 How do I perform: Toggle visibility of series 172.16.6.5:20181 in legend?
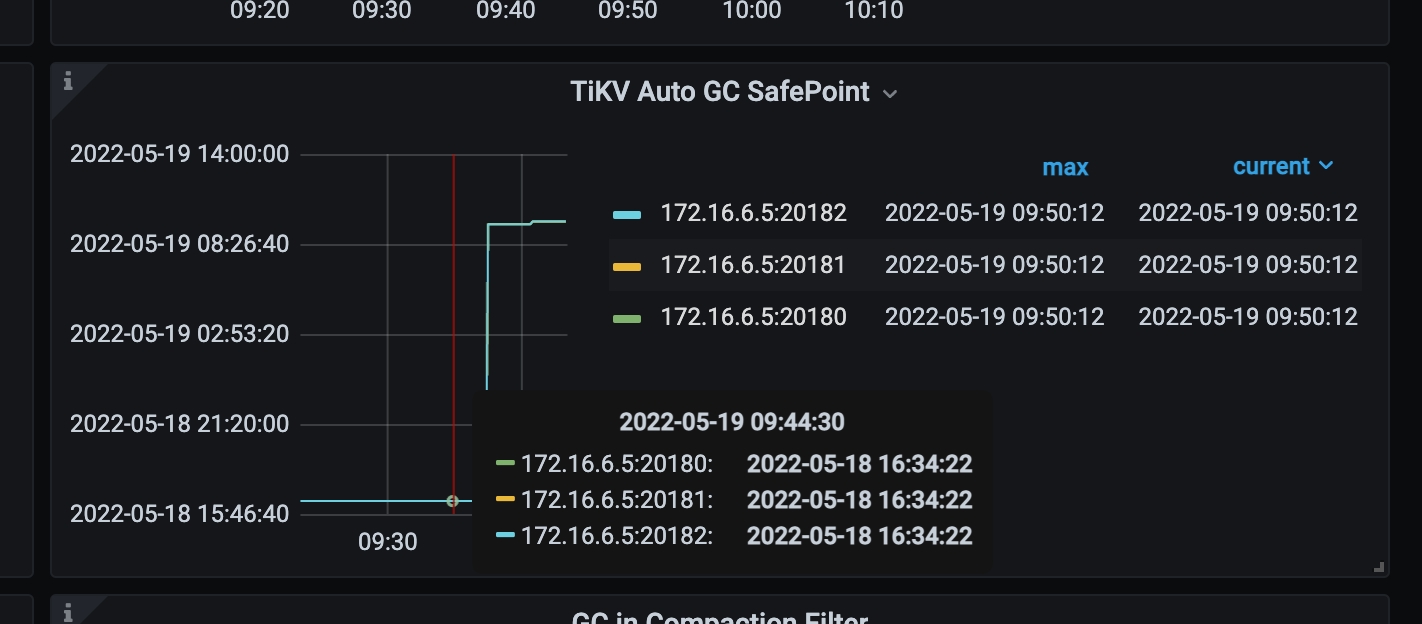click(x=753, y=265)
